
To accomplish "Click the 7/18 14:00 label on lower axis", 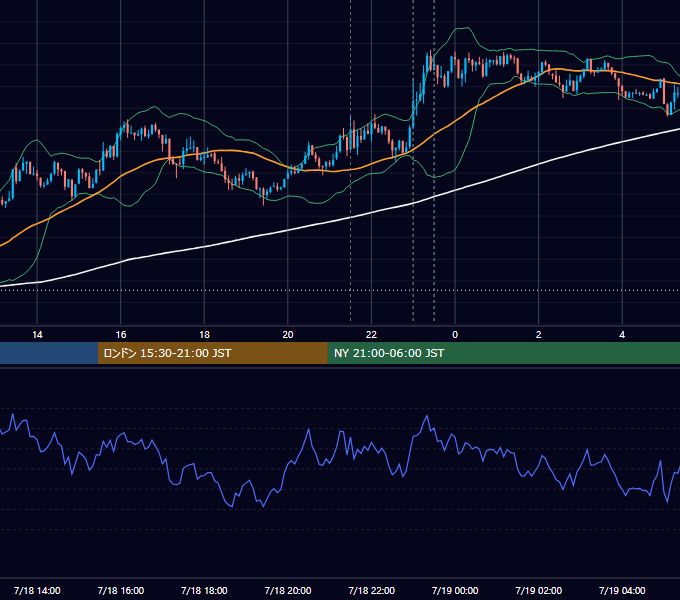I will (x=37, y=590).
